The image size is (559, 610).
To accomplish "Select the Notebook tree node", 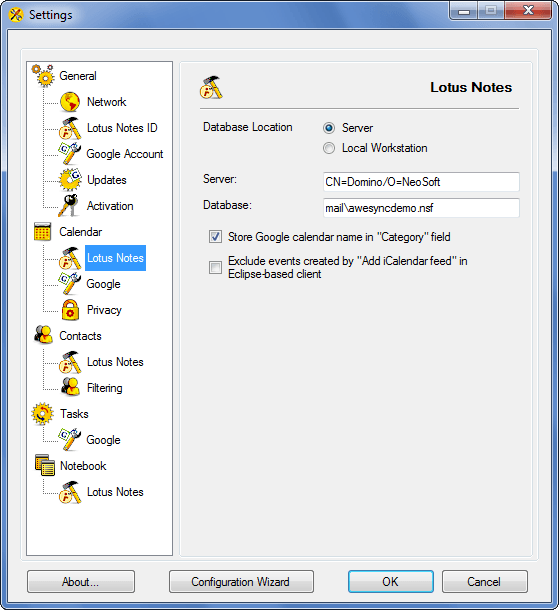I will tap(83, 466).
